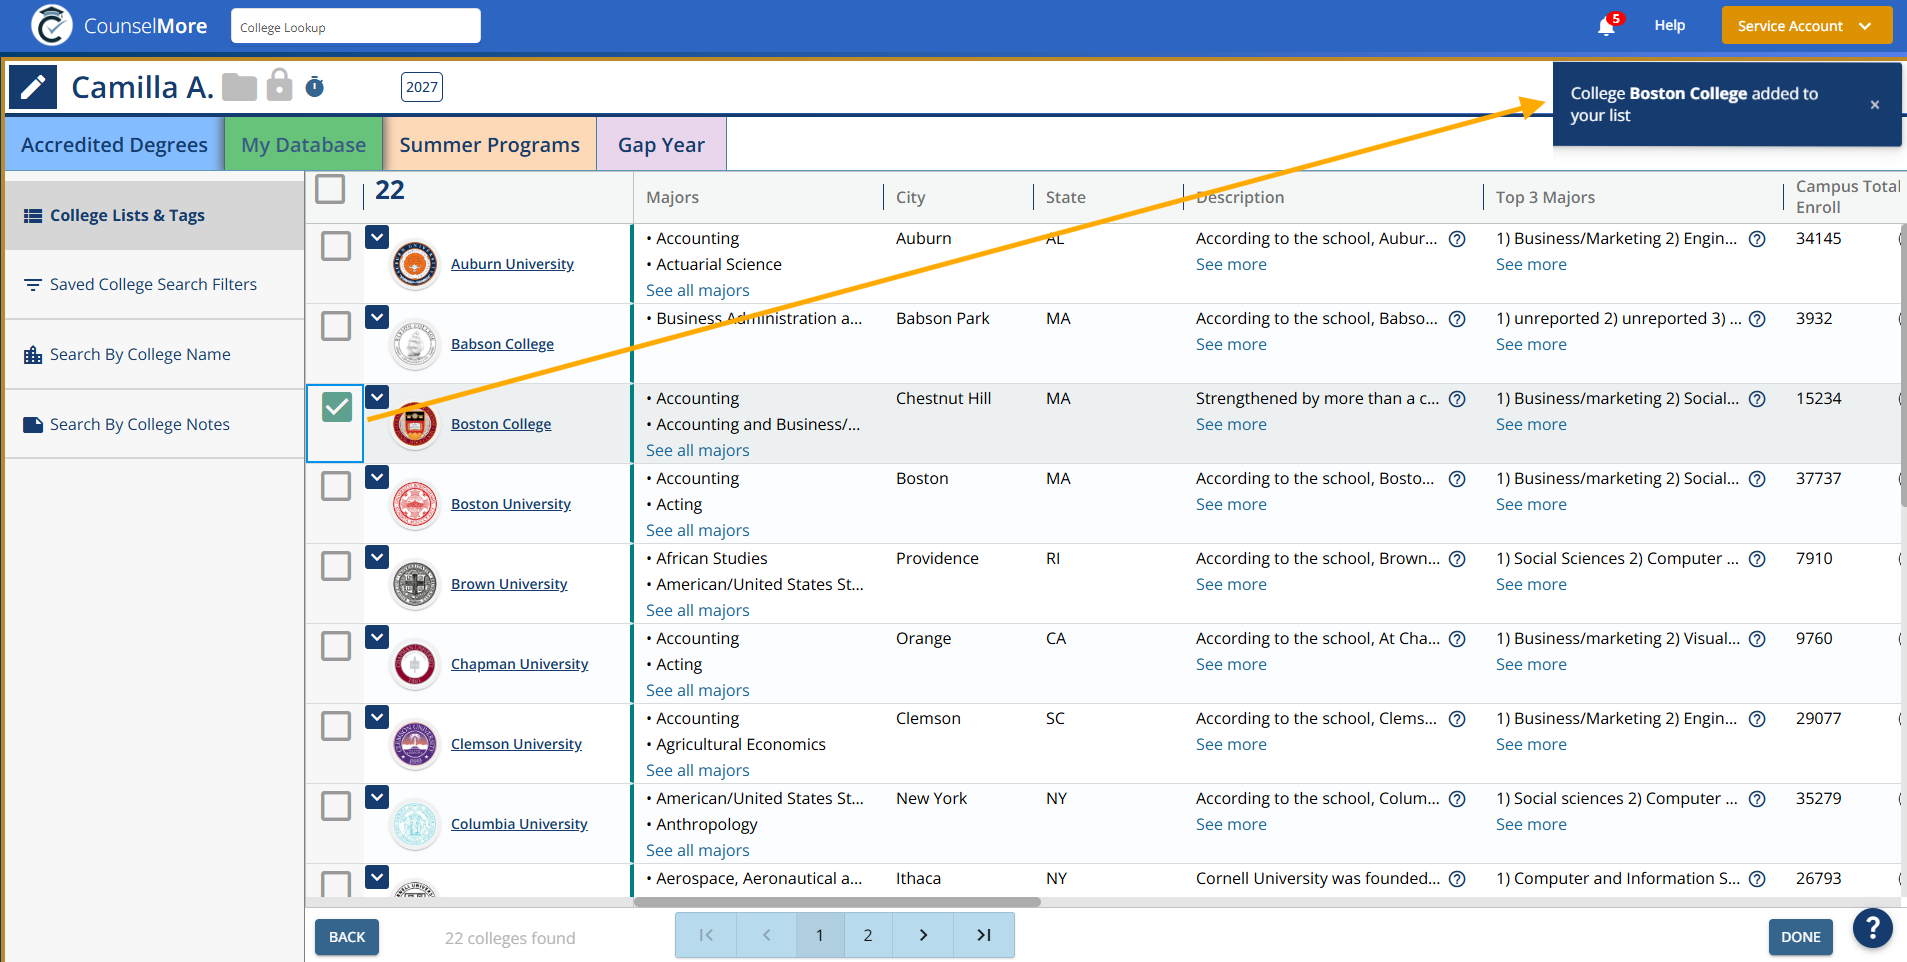
Task: Check the Brown University checkbox
Action: pos(336,566)
